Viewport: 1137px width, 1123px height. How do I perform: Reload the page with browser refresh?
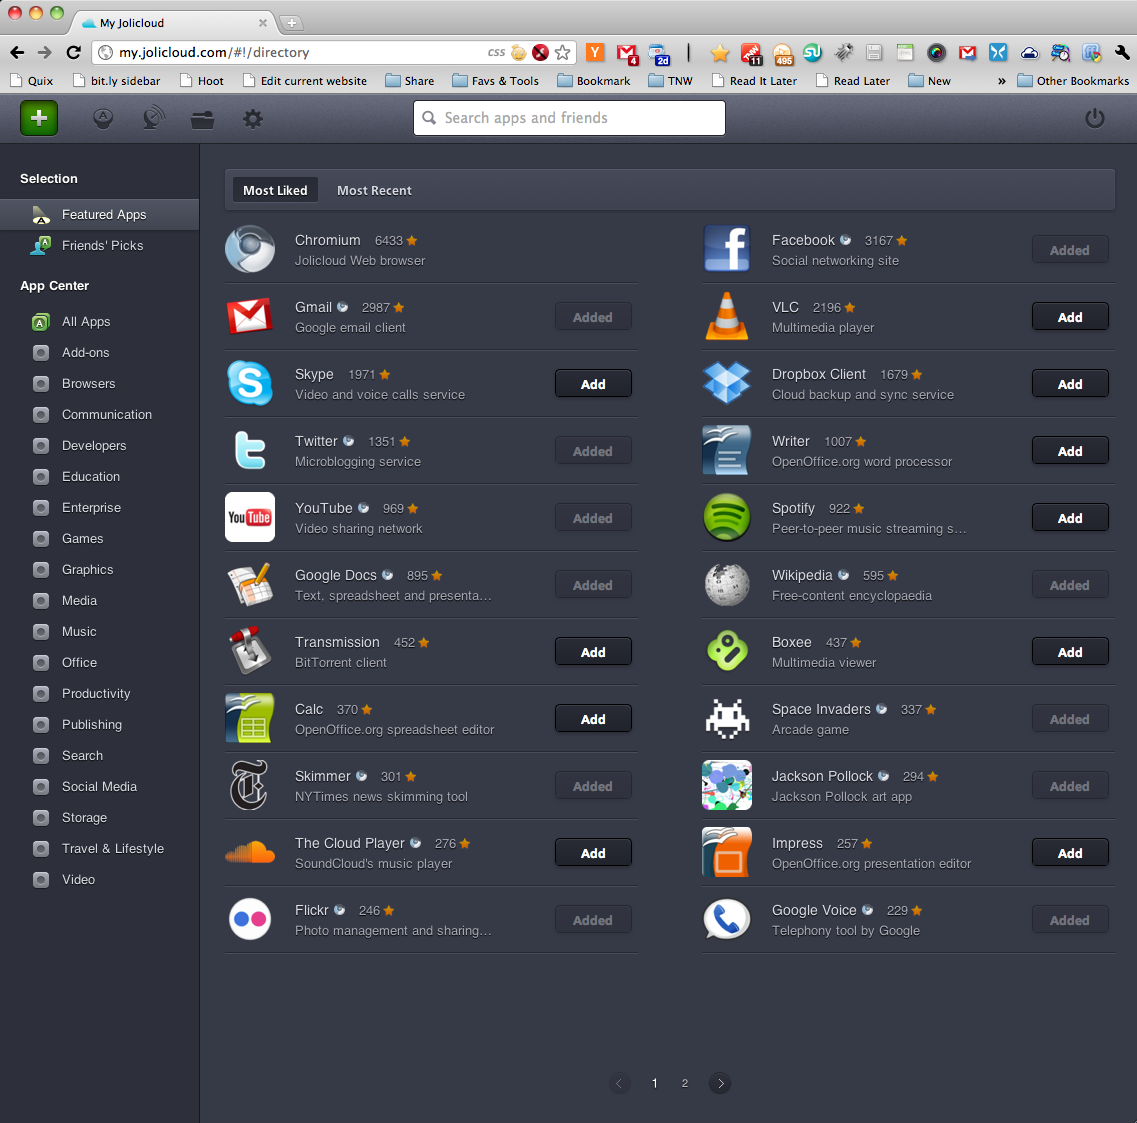(73, 52)
